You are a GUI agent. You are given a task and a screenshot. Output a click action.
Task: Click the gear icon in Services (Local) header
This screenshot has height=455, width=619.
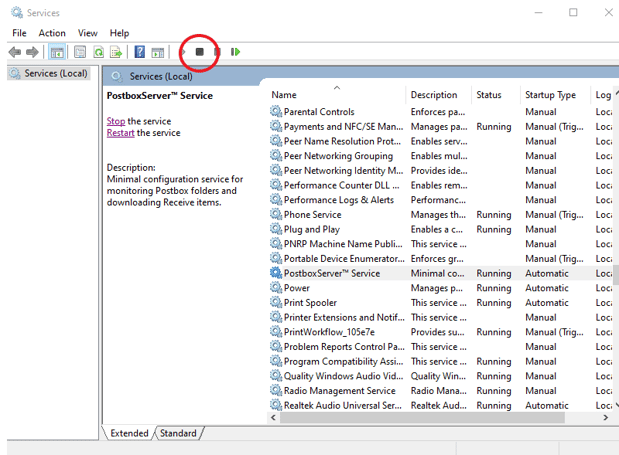point(116,76)
